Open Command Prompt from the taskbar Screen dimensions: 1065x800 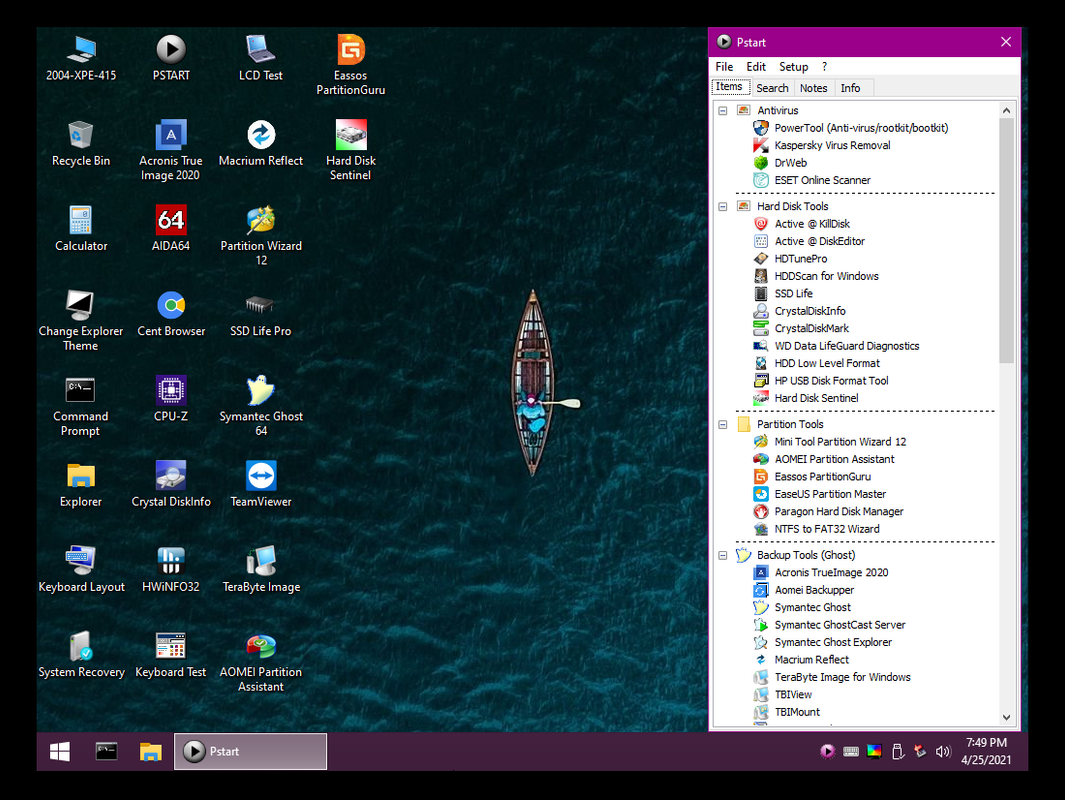(106, 751)
